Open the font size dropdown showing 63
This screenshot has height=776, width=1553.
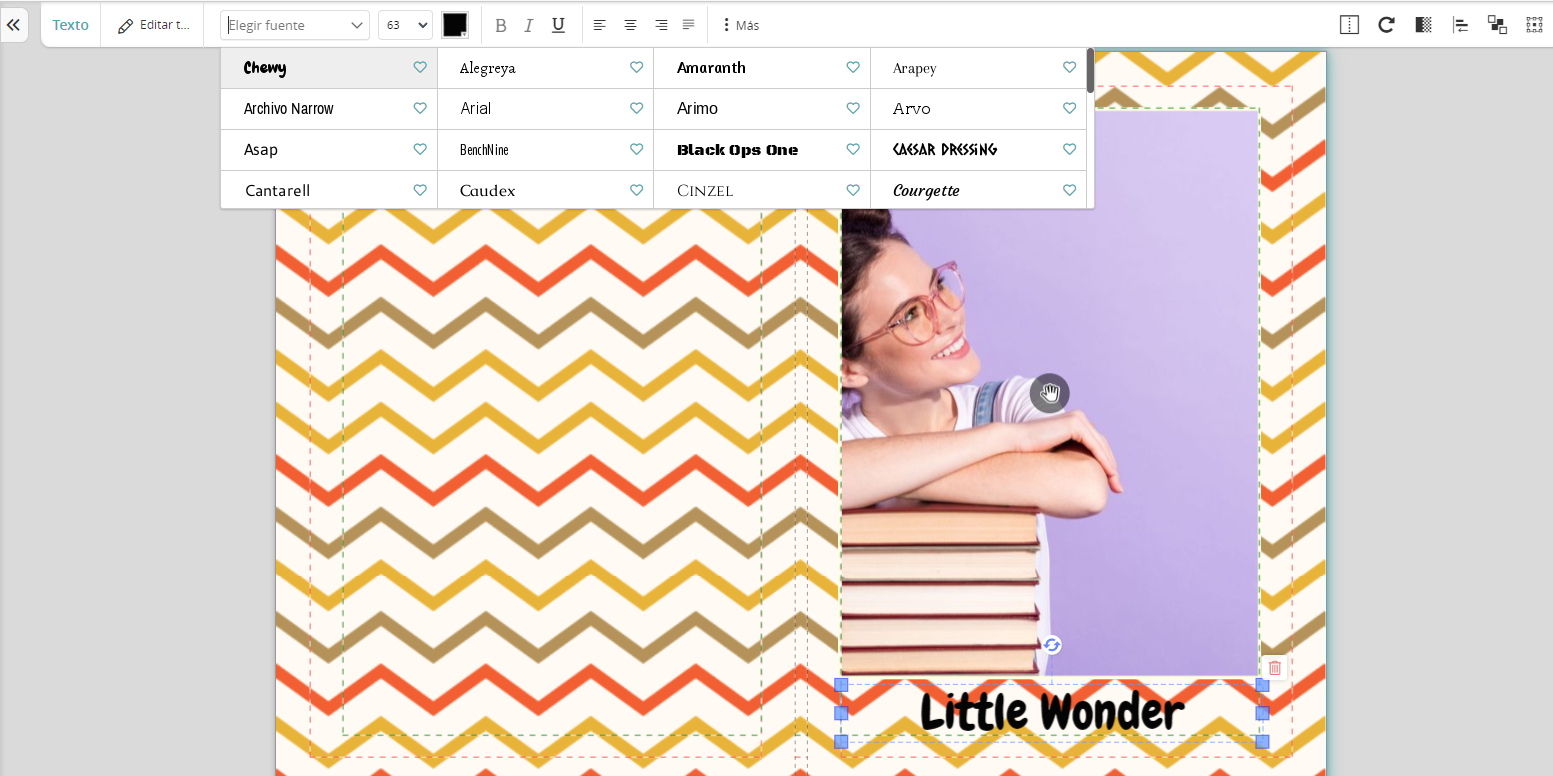[x=405, y=25]
